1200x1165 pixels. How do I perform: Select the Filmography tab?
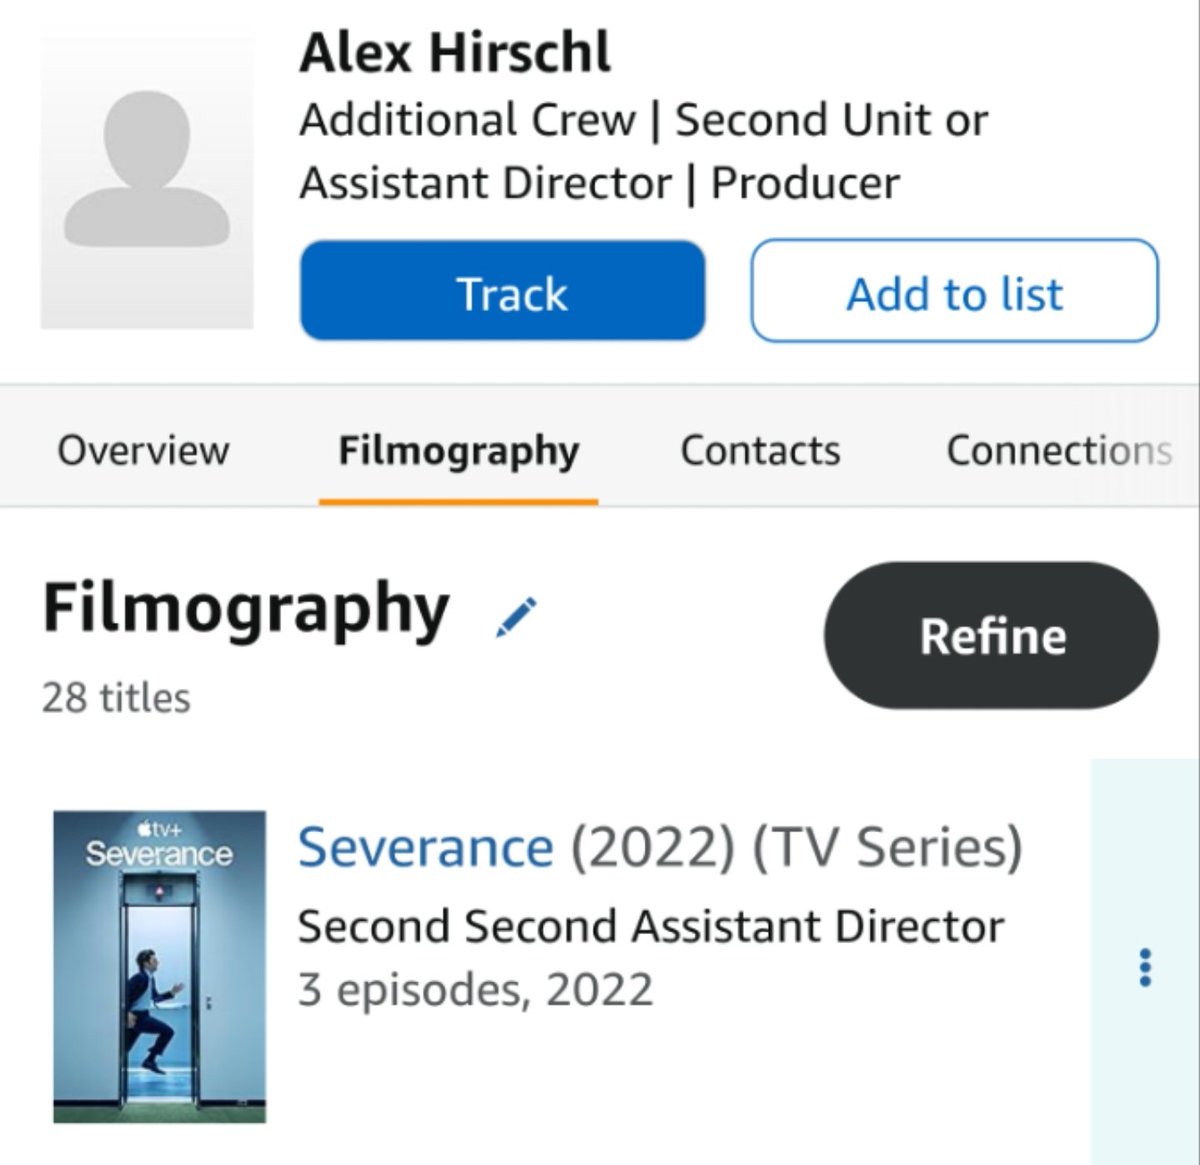click(459, 451)
